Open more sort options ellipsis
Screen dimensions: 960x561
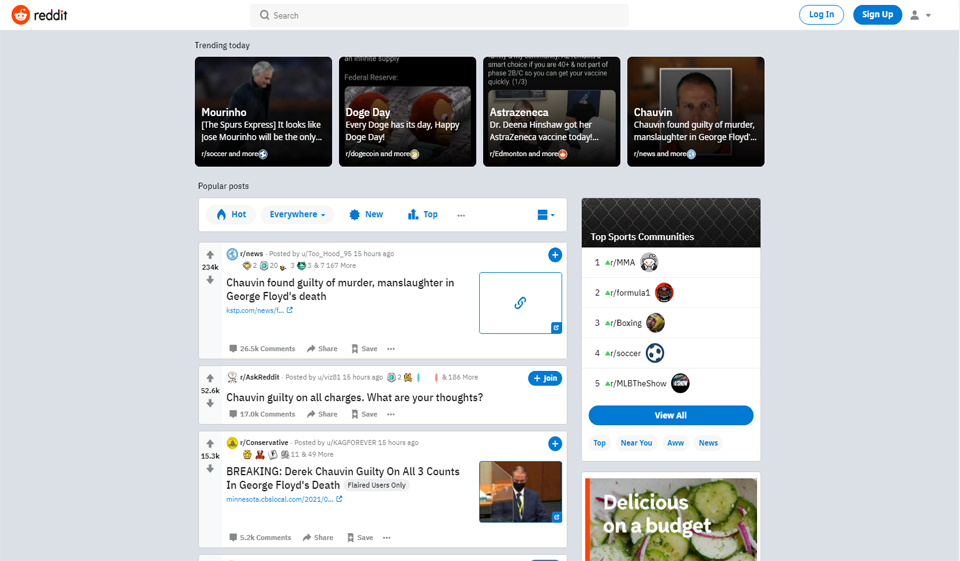click(x=461, y=215)
